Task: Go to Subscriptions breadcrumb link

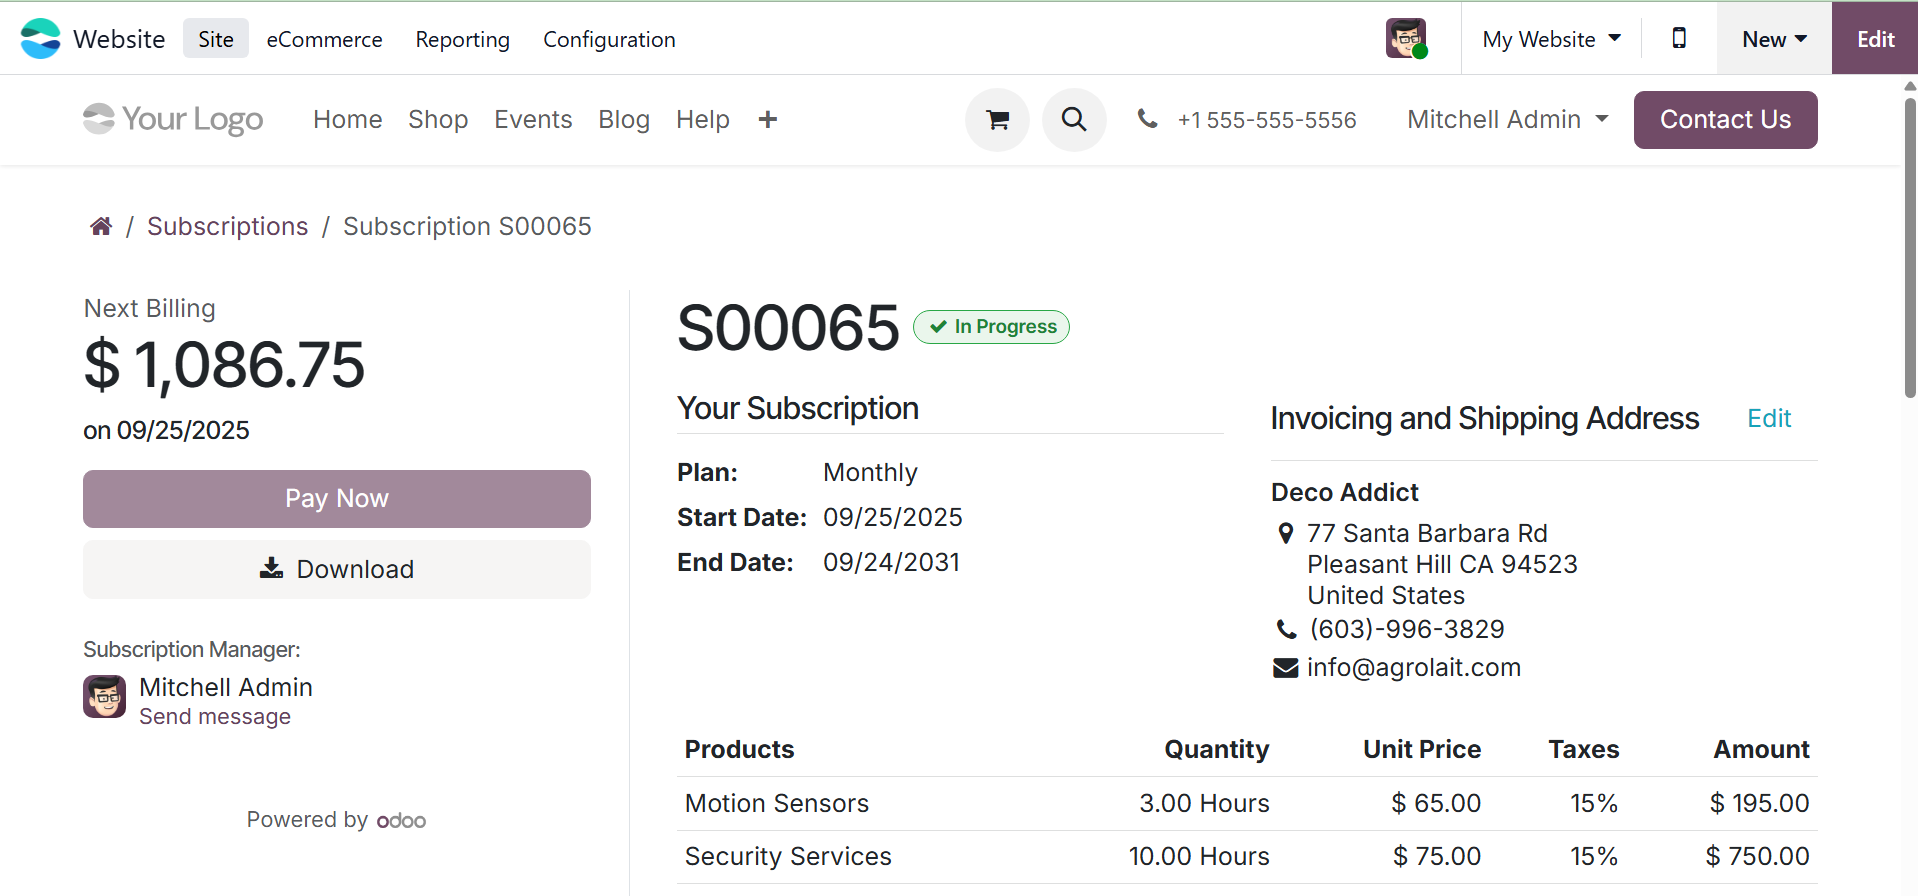Action: [x=227, y=227]
